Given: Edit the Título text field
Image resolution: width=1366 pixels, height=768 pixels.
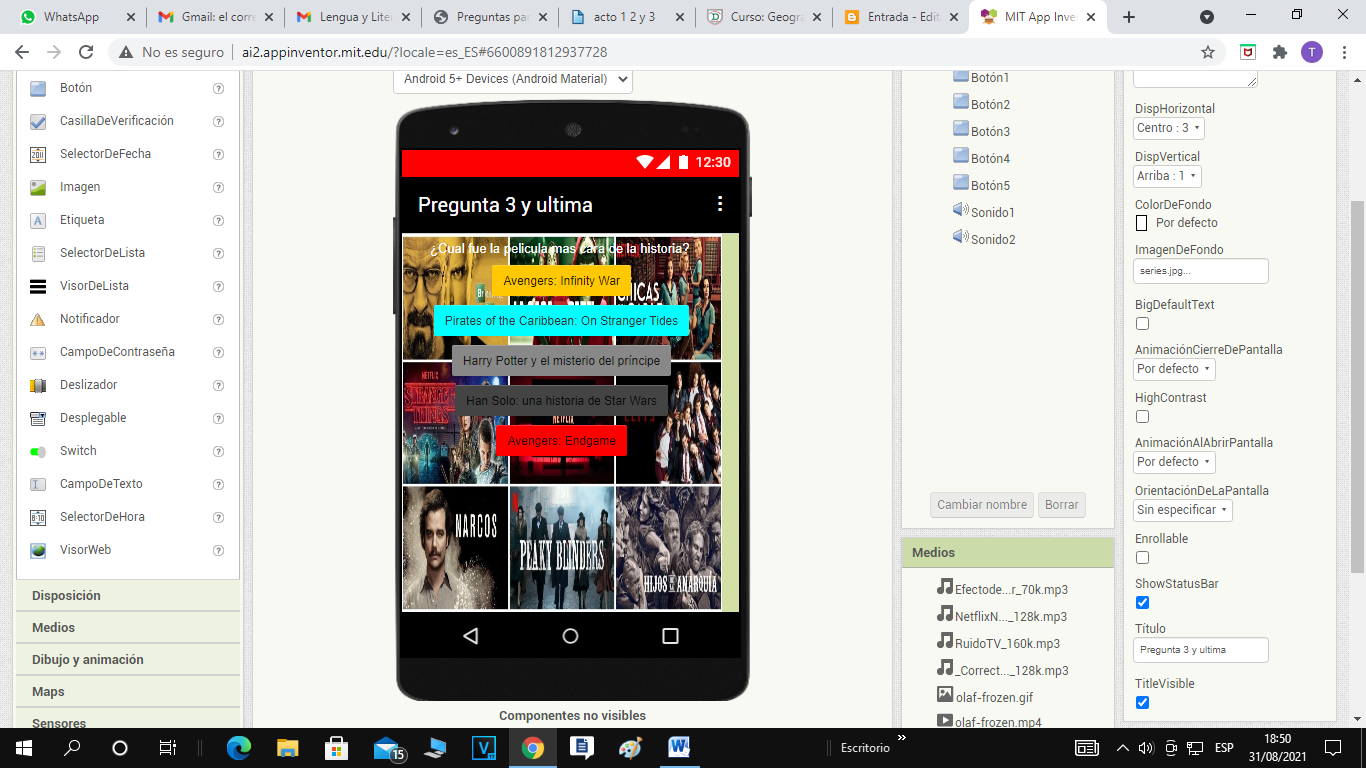Looking at the screenshot, I should [x=1201, y=650].
